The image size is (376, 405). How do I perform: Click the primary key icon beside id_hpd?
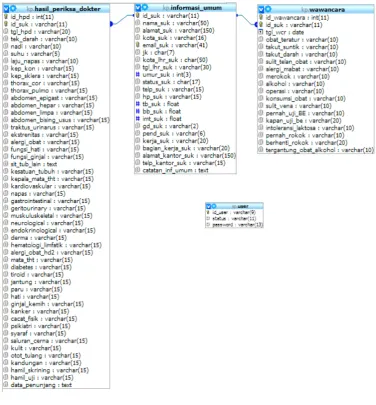(x=6, y=17)
